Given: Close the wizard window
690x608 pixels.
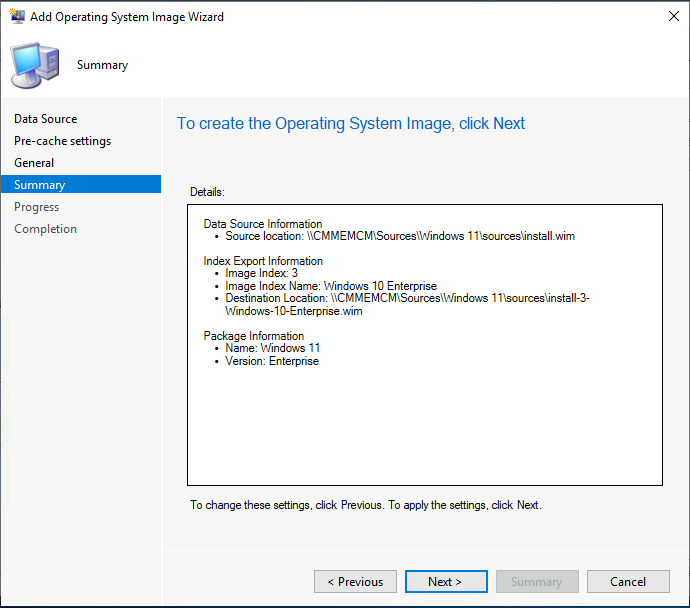Looking at the screenshot, I should 674,16.
